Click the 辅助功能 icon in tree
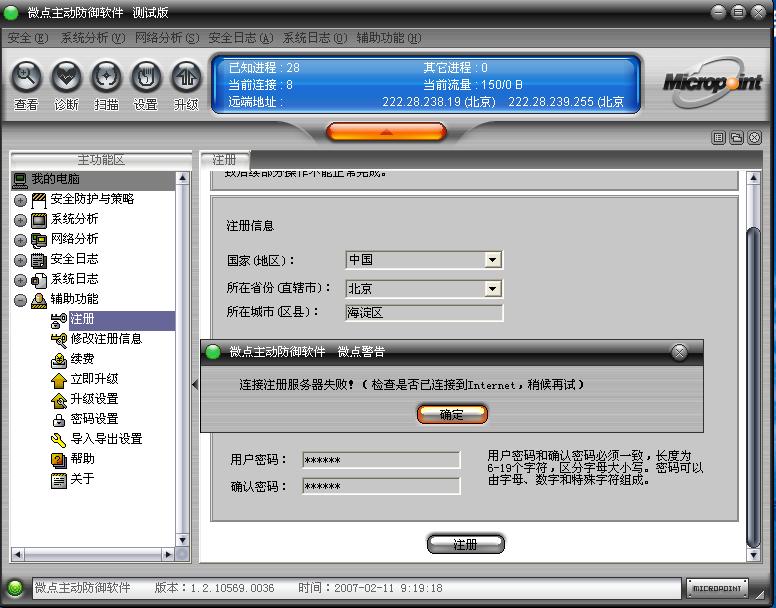The image size is (776, 608). click(x=39, y=300)
